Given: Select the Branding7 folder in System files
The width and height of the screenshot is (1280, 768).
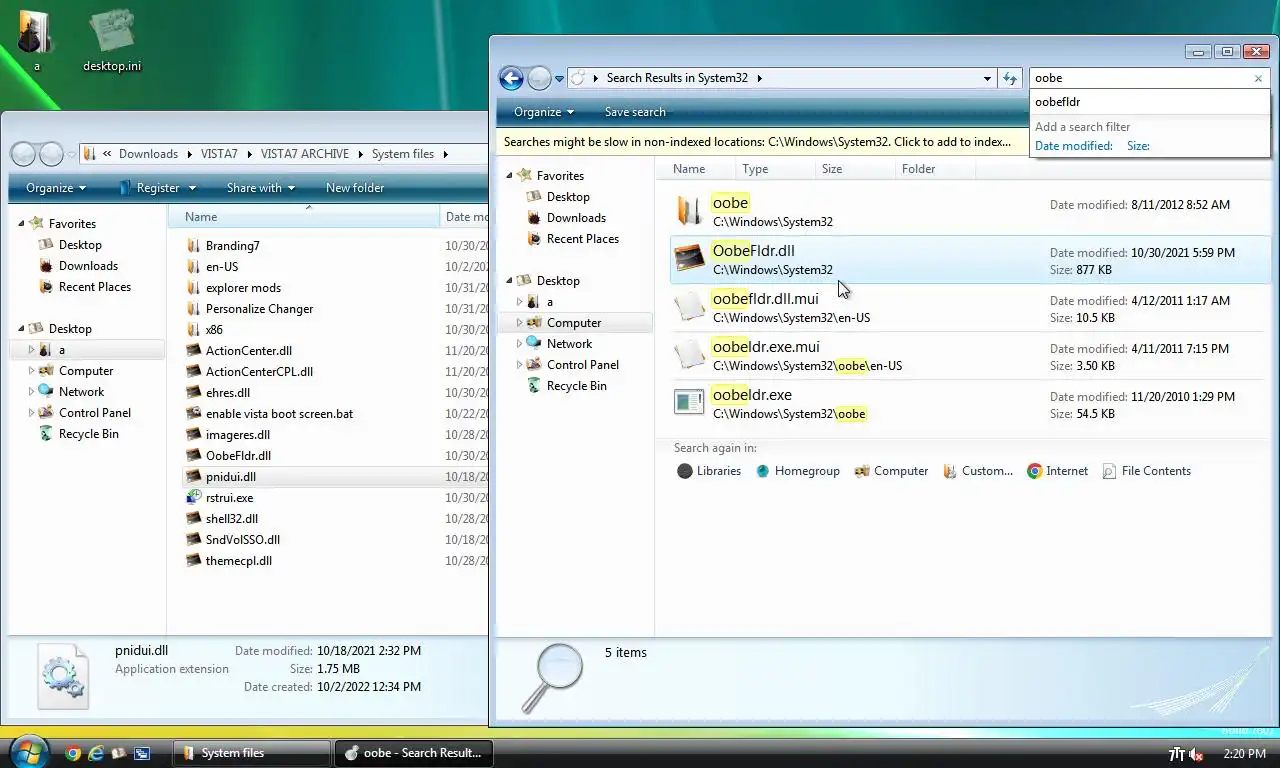Looking at the screenshot, I should click(232, 246).
